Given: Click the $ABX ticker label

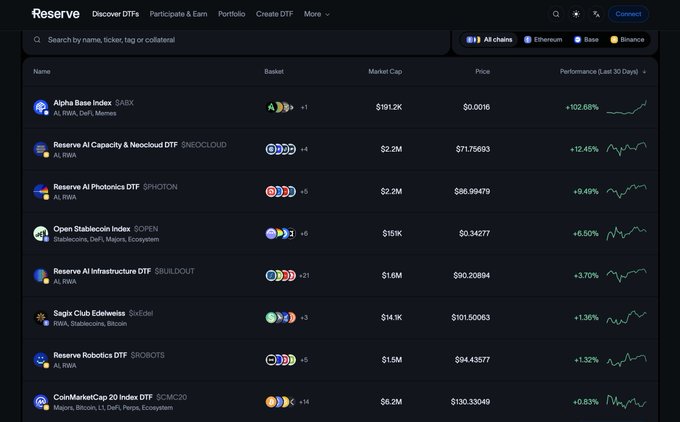Looking at the screenshot, I should coord(124,103).
